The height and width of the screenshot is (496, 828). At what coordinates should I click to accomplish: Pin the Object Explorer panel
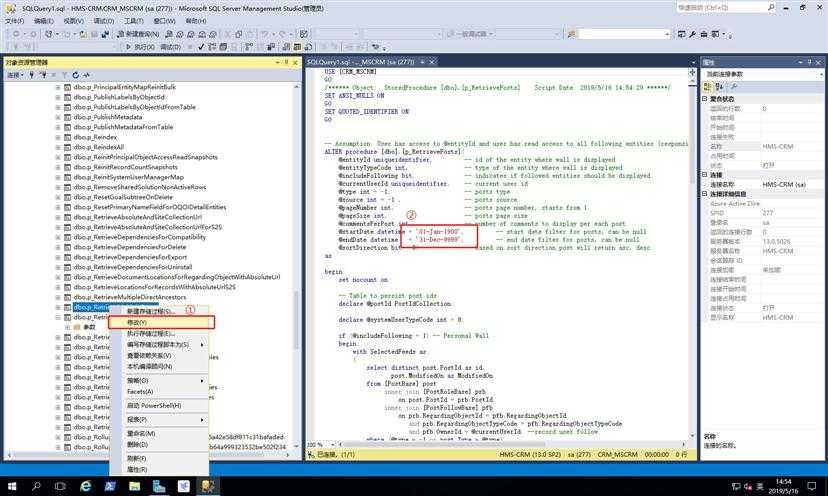tap(287, 62)
